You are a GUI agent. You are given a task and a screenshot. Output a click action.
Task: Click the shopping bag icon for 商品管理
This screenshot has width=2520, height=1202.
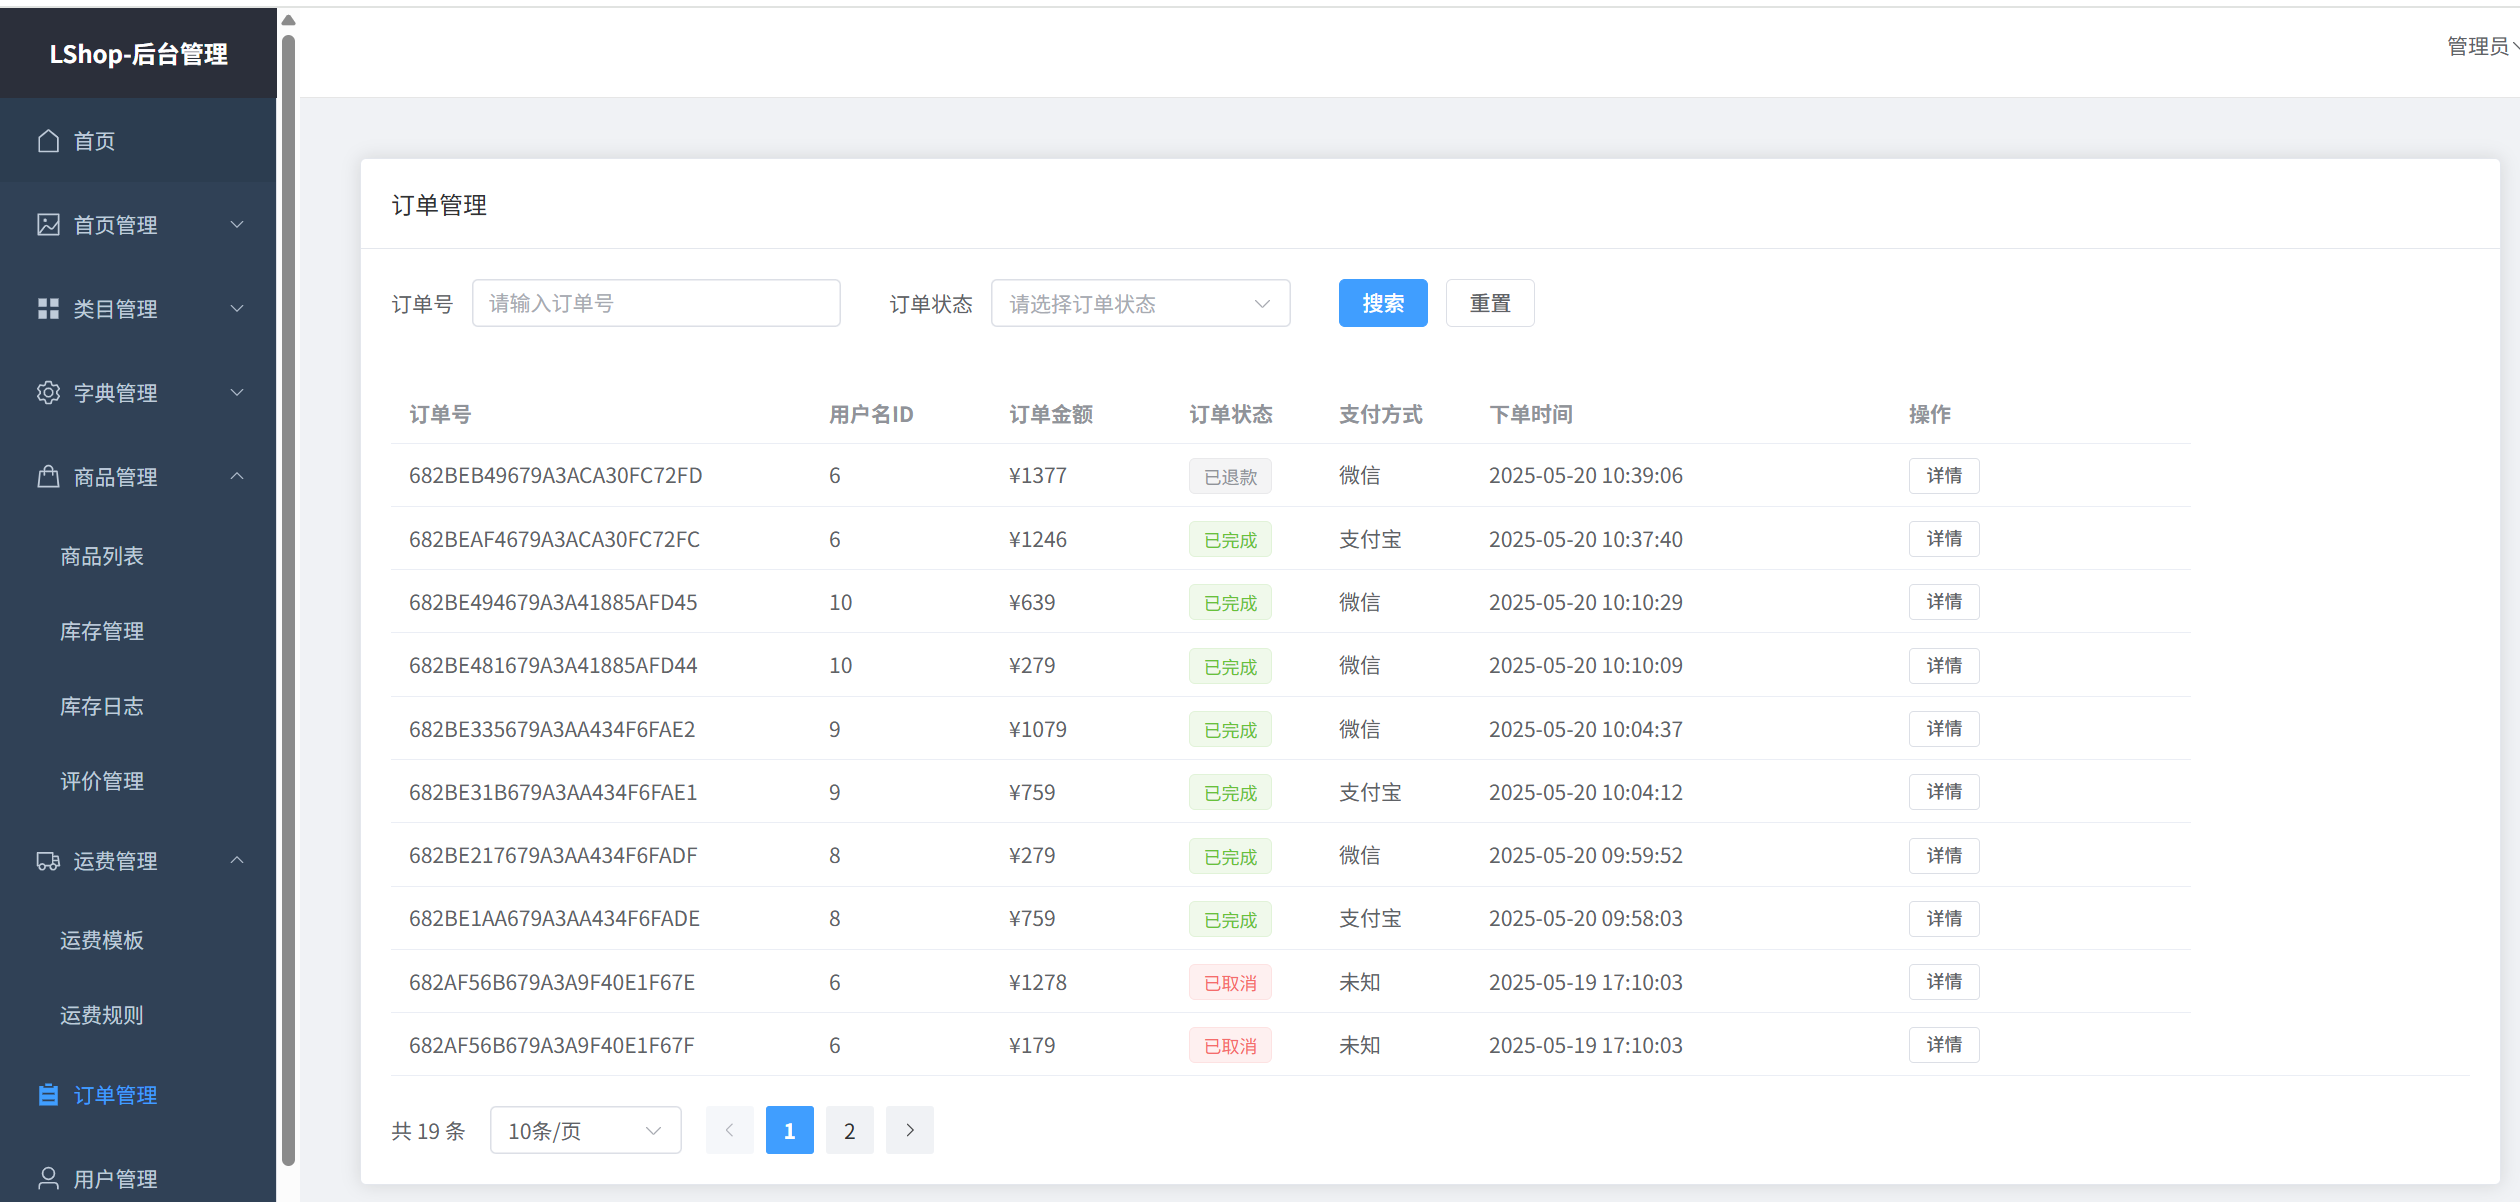pos(48,477)
